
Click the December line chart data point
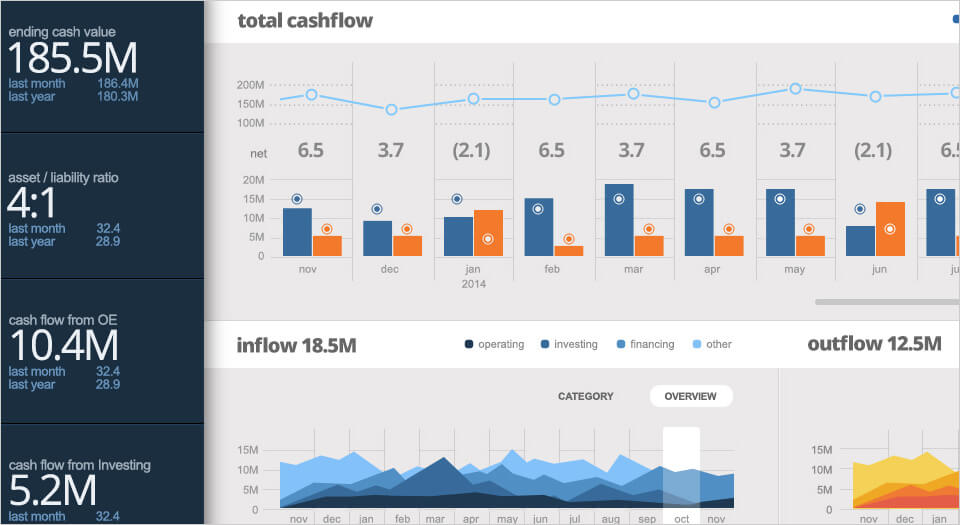[392, 109]
